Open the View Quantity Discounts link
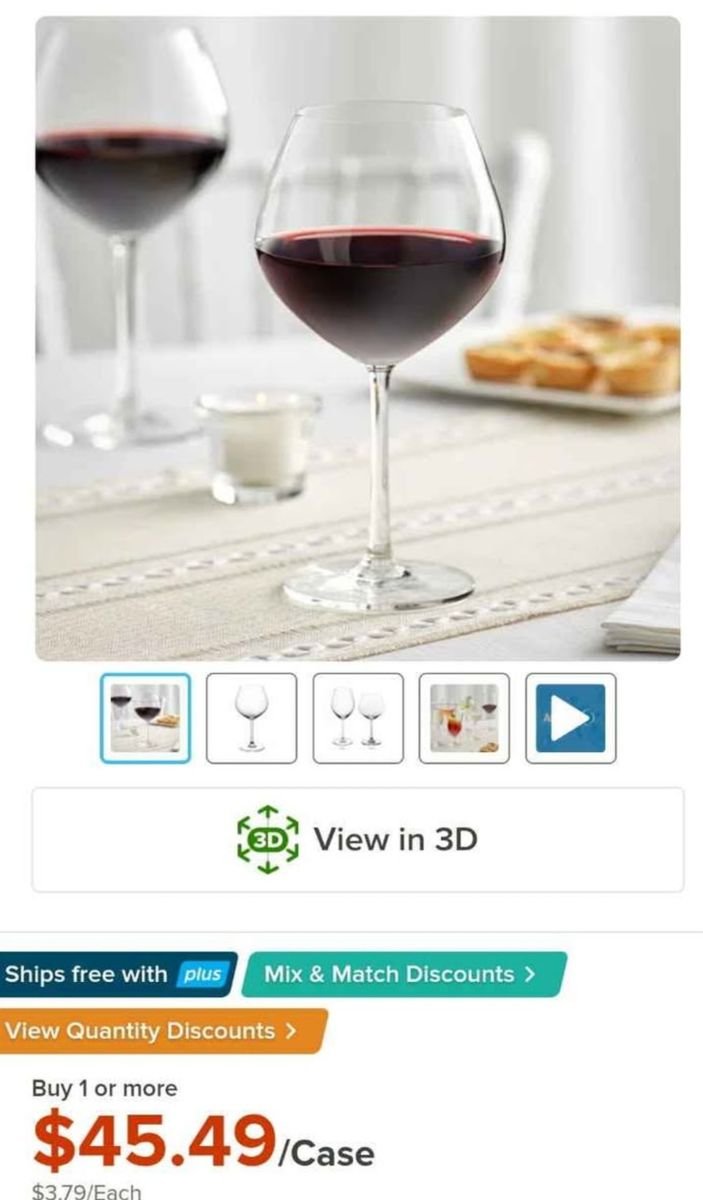Image resolution: width=703 pixels, height=1200 pixels. point(160,1031)
